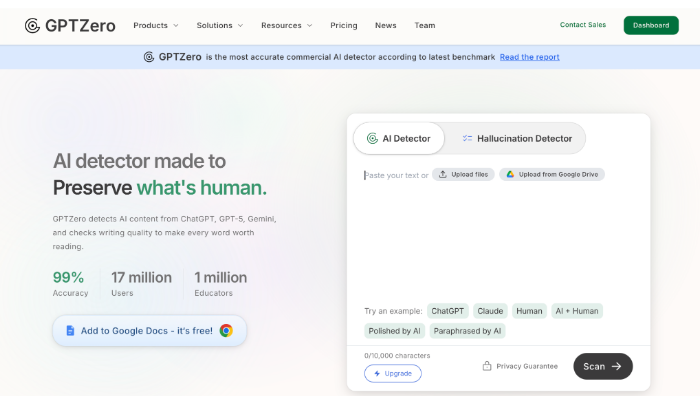Viewport: 700px width, 402px height.
Task: Try the AI + Human example
Action: [x=577, y=311]
